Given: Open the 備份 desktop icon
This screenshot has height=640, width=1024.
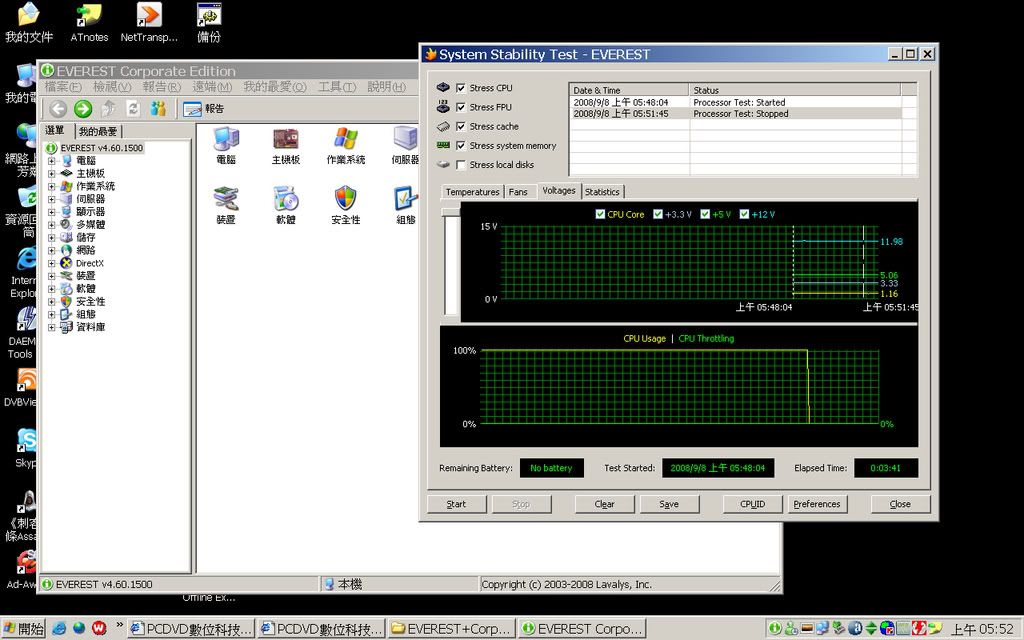Looking at the screenshot, I should tap(209, 24).
